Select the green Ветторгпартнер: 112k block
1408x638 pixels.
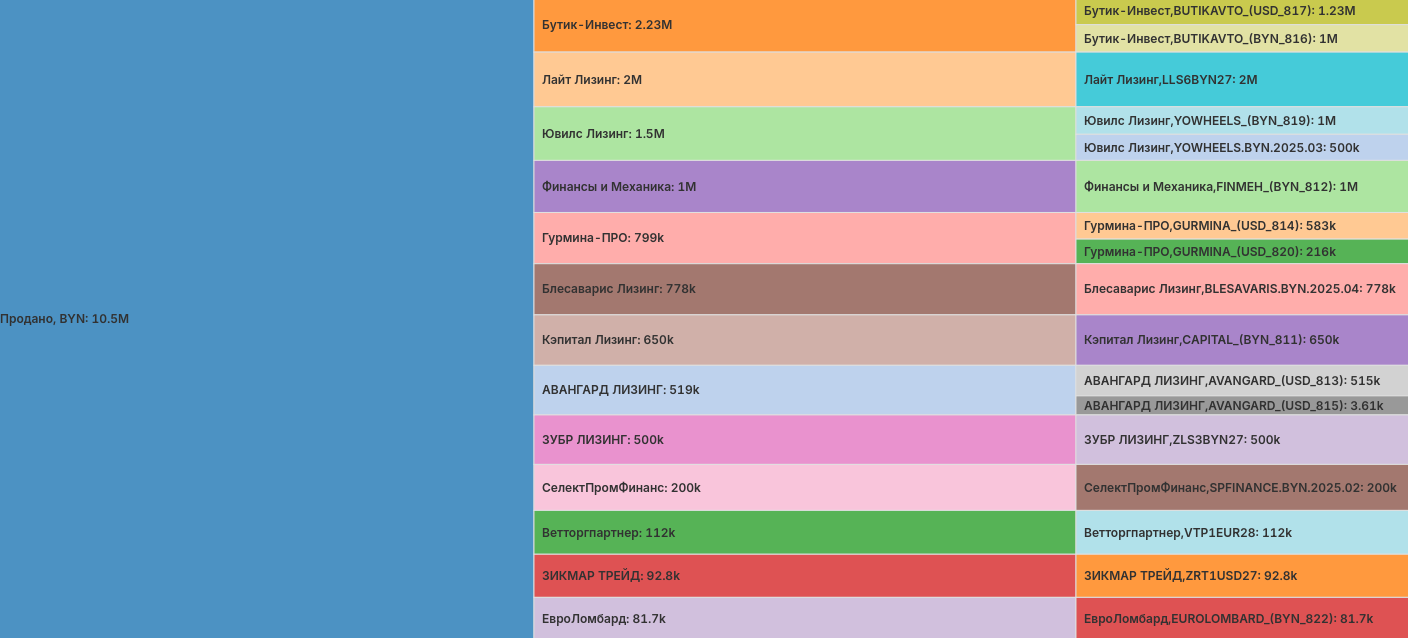(x=804, y=533)
